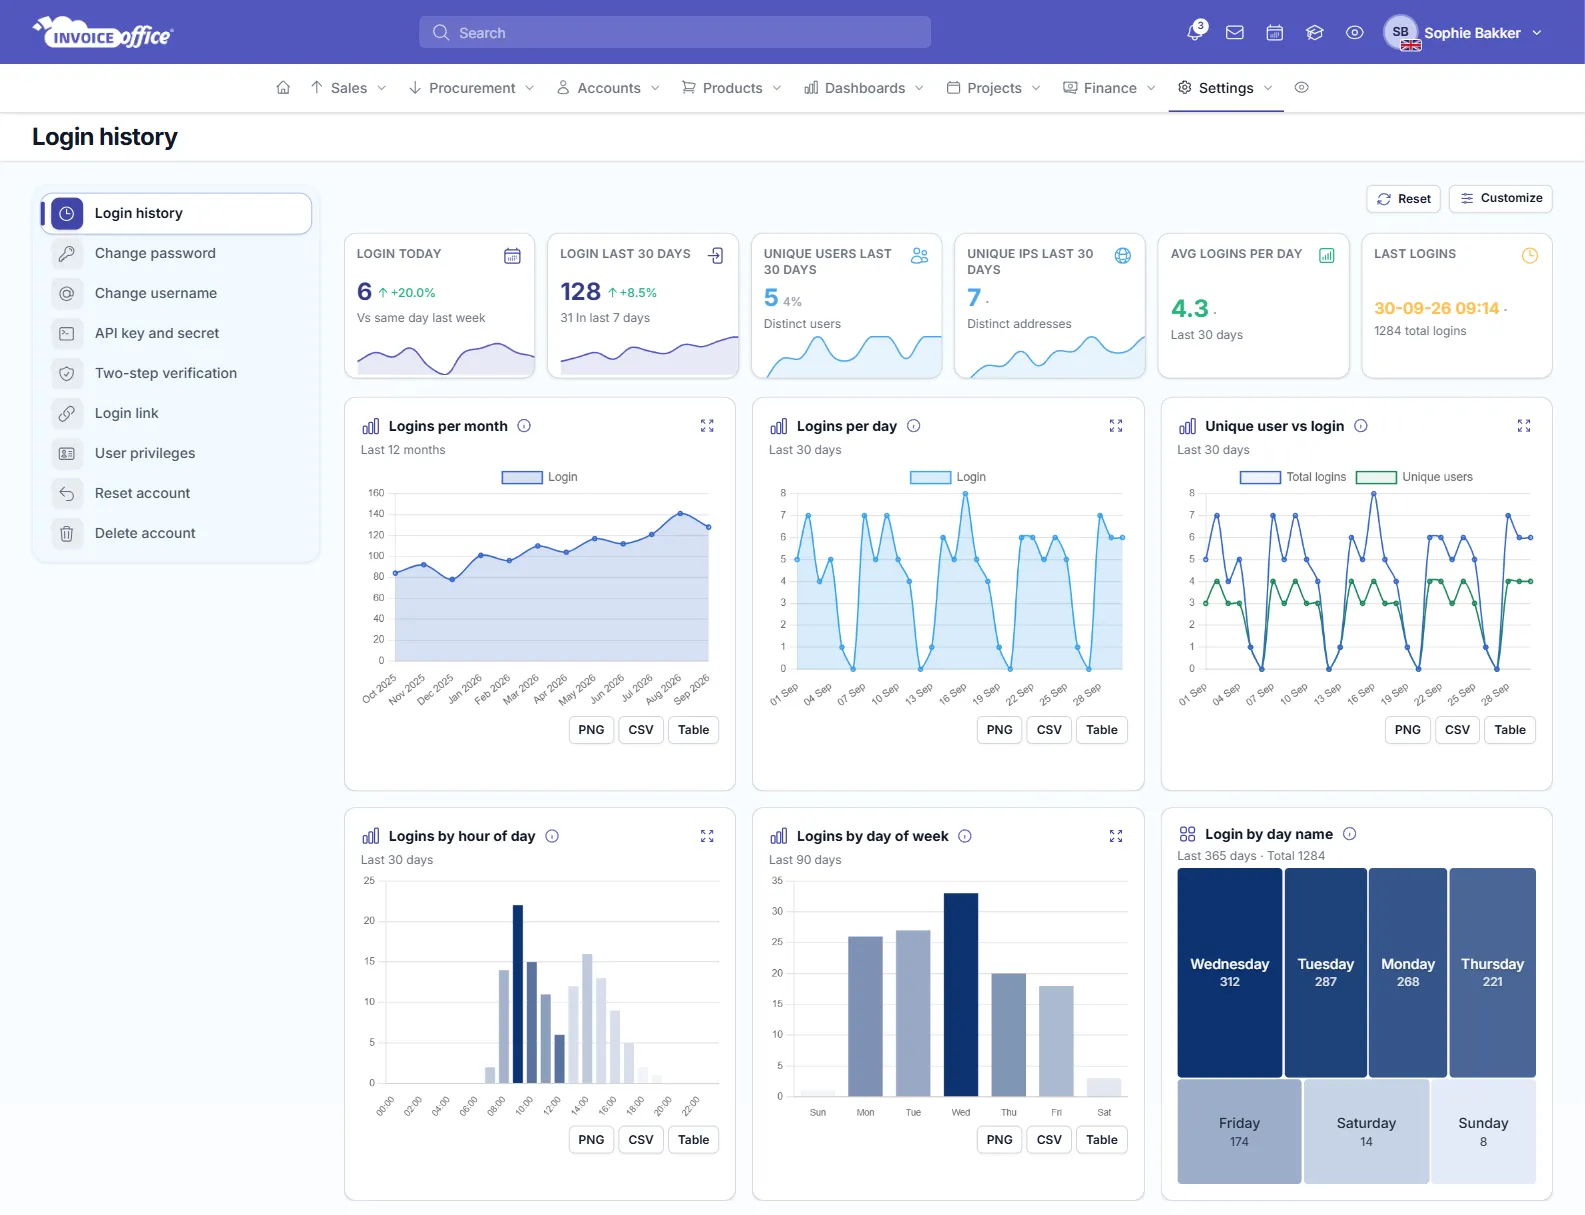Open Two-step verification in sidebar
1585x1215 pixels.
tap(176, 373)
